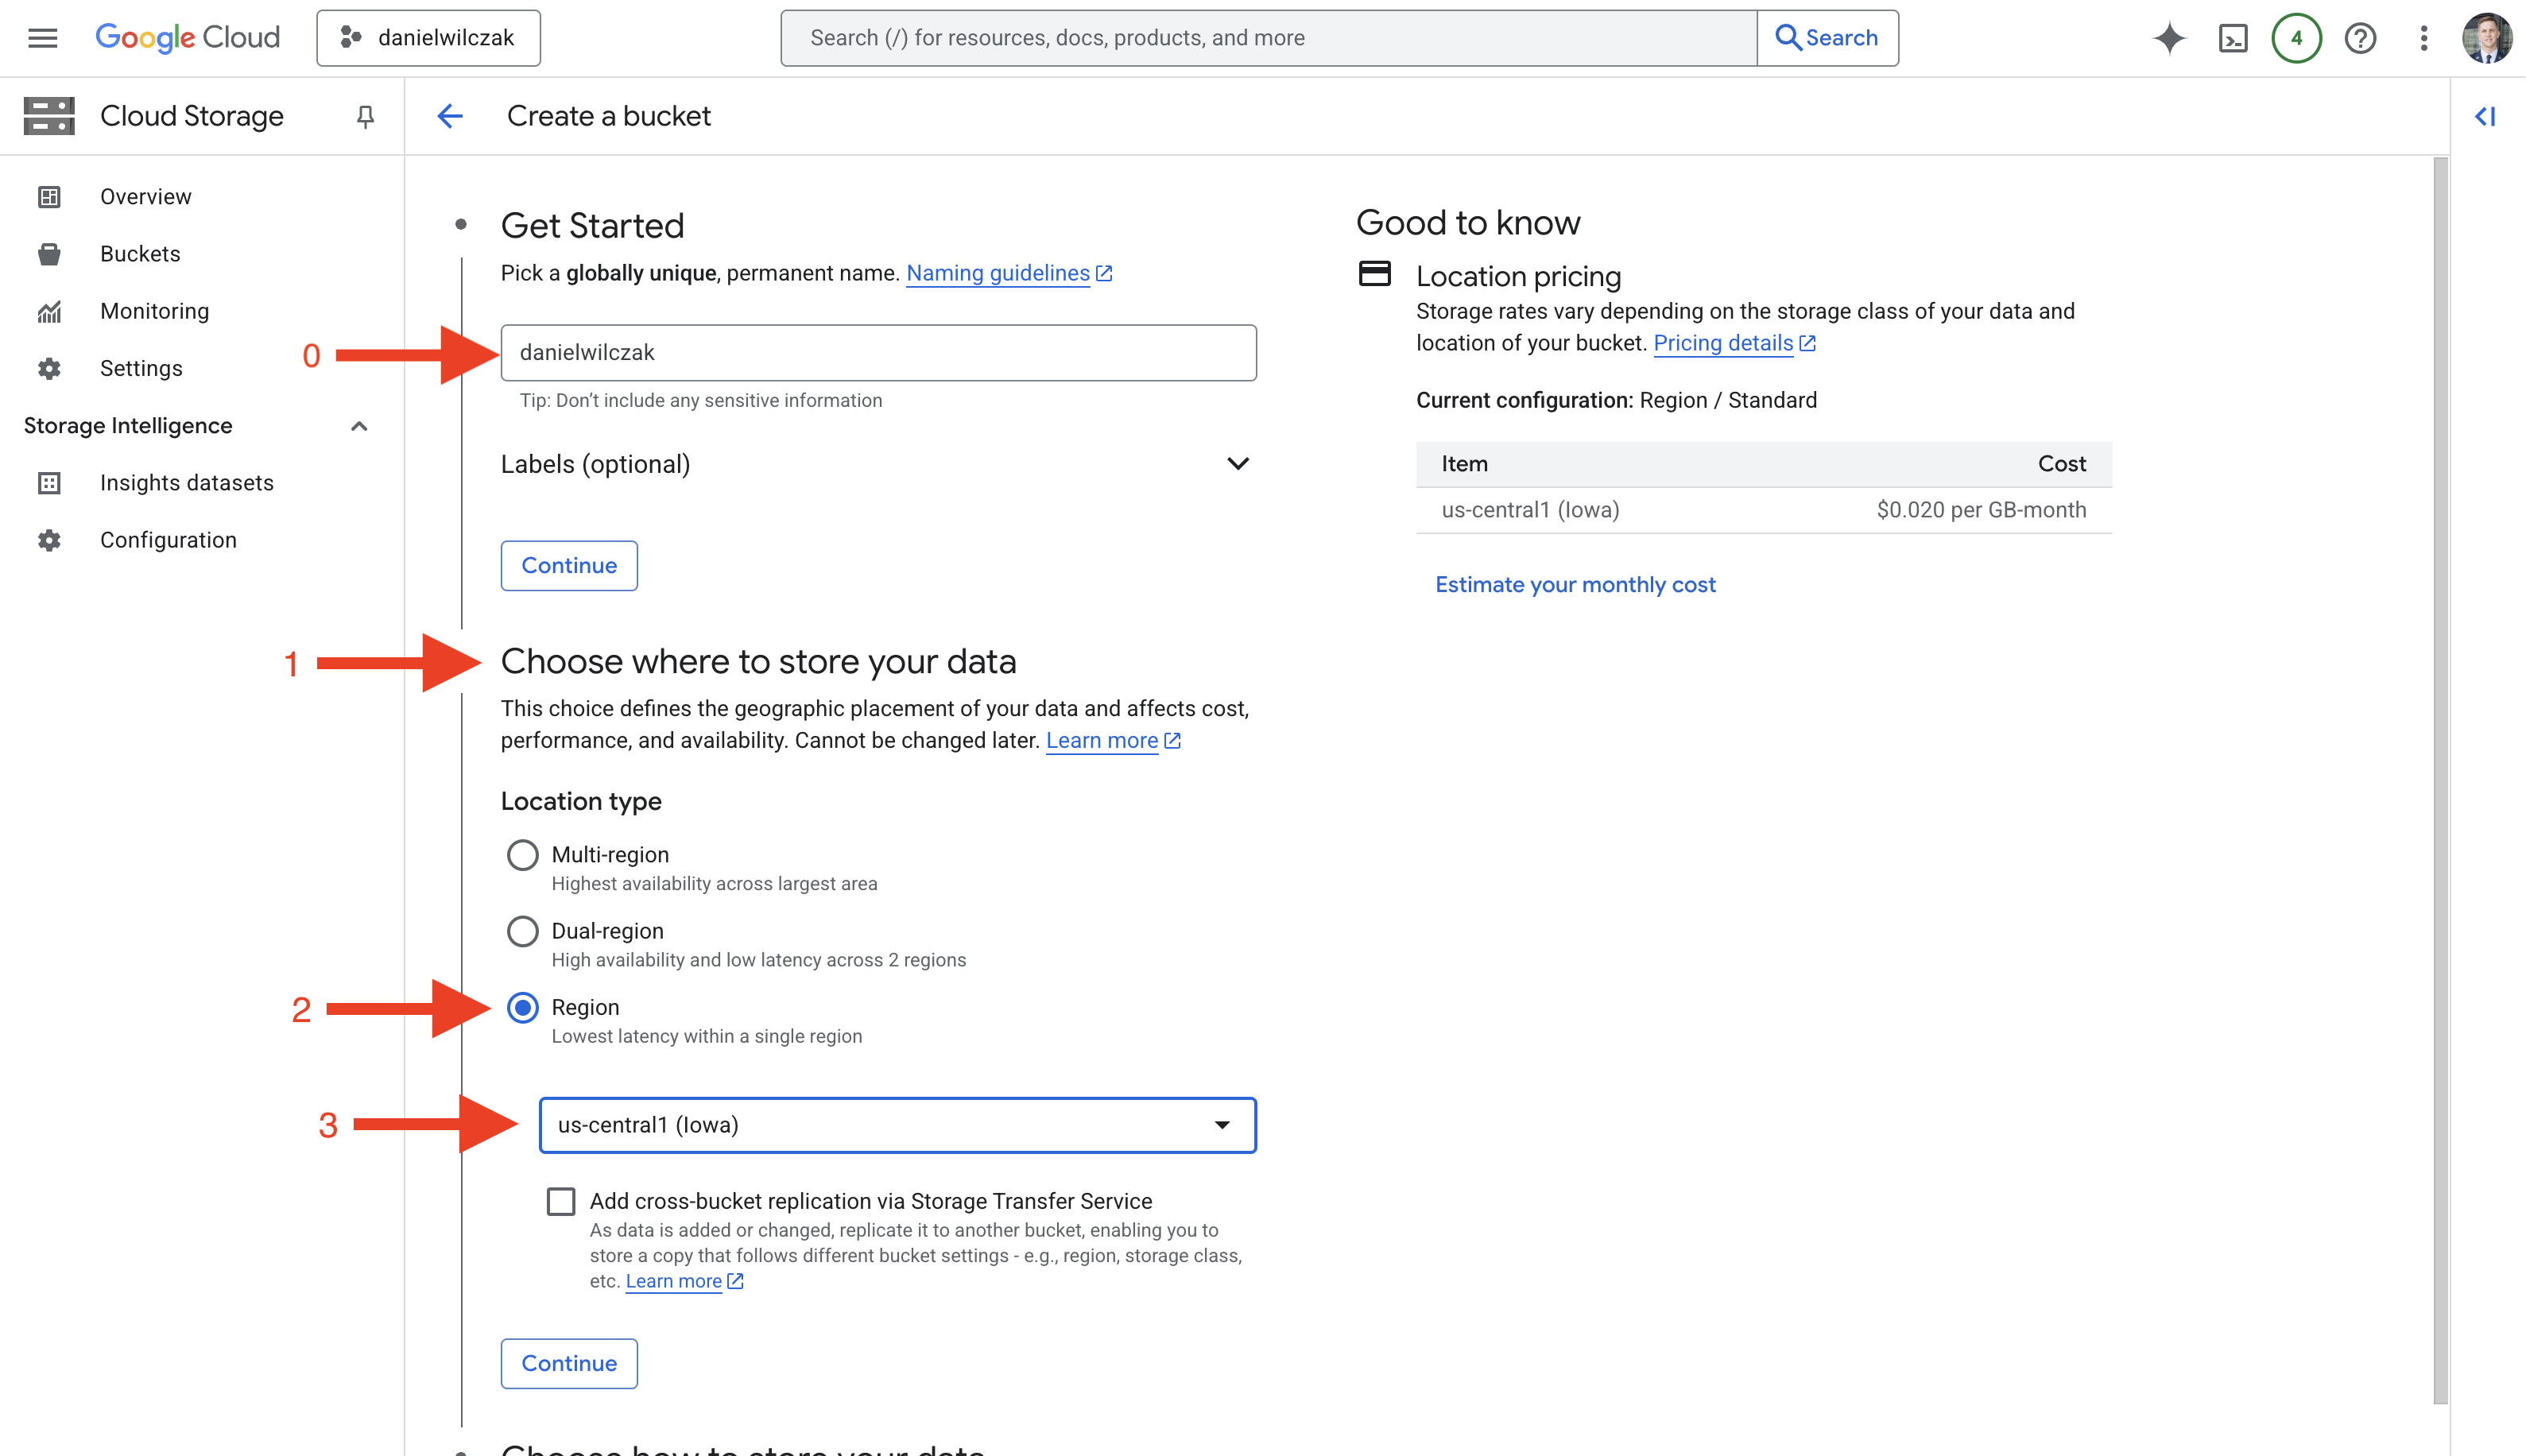
Task: Focus the bucket name input field
Action: tap(878, 353)
